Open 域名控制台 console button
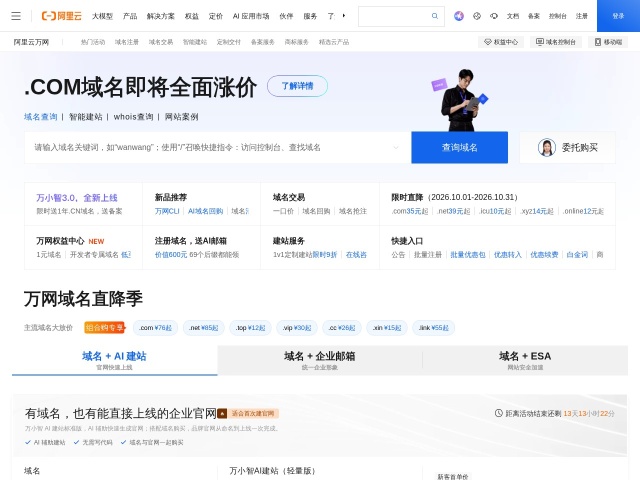The image size is (640, 480). 556,42
